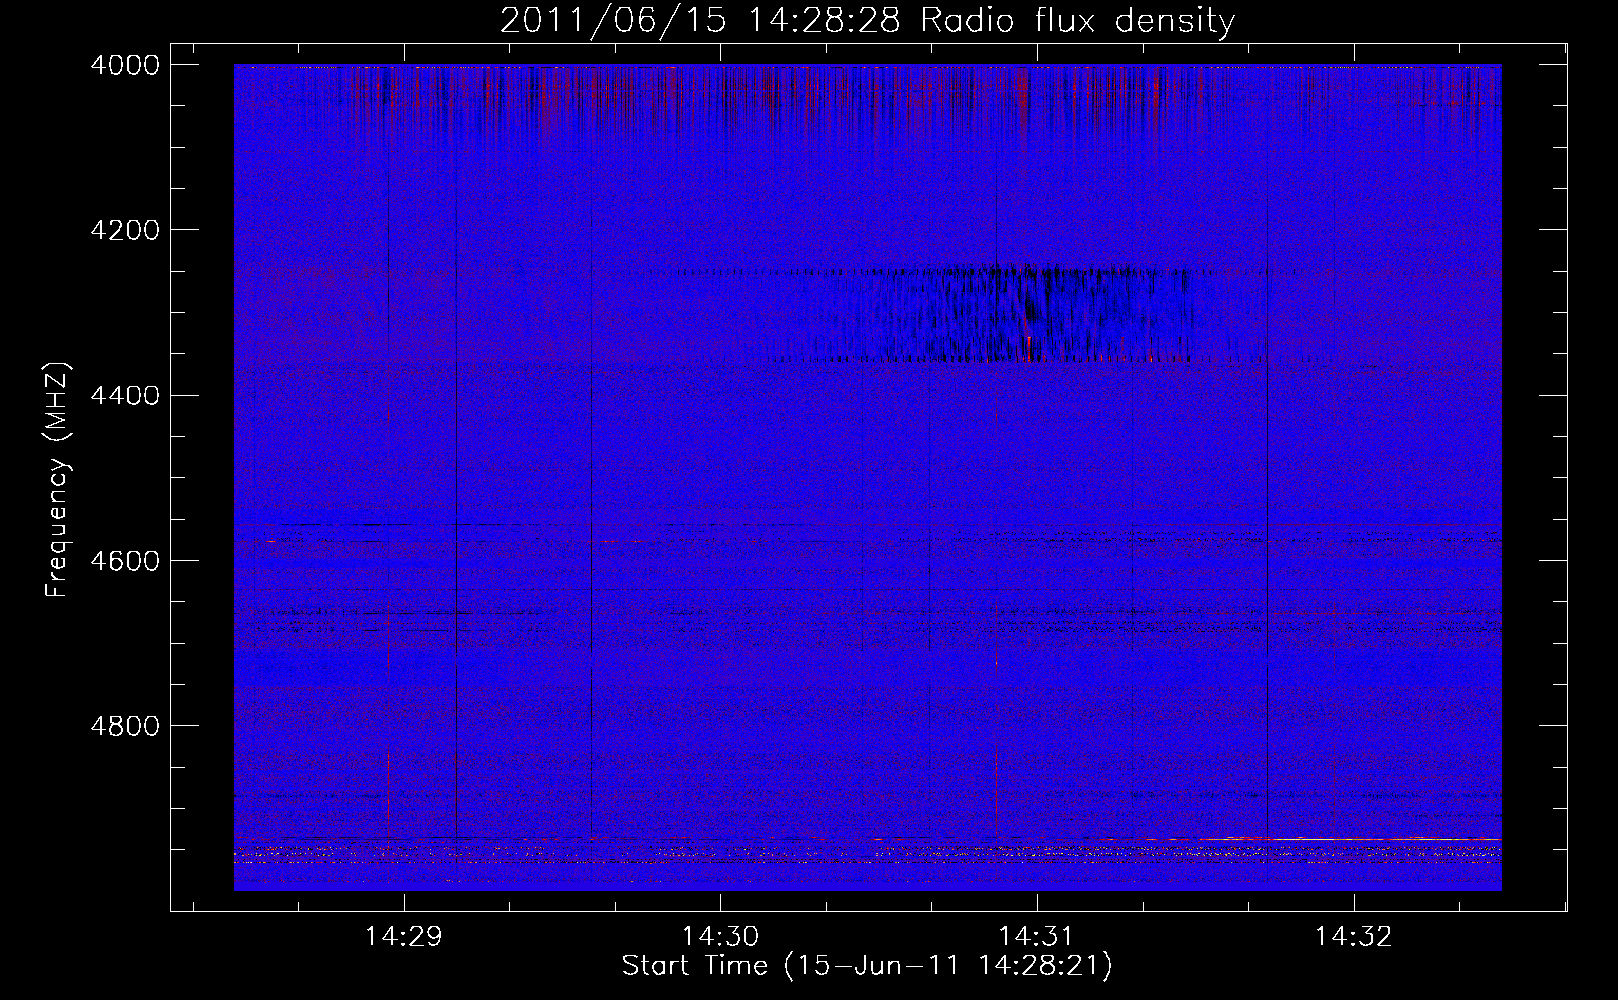The image size is (1618, 1000).
Task: Click the 4400 frequency tick label
Action: coord(125,395)
